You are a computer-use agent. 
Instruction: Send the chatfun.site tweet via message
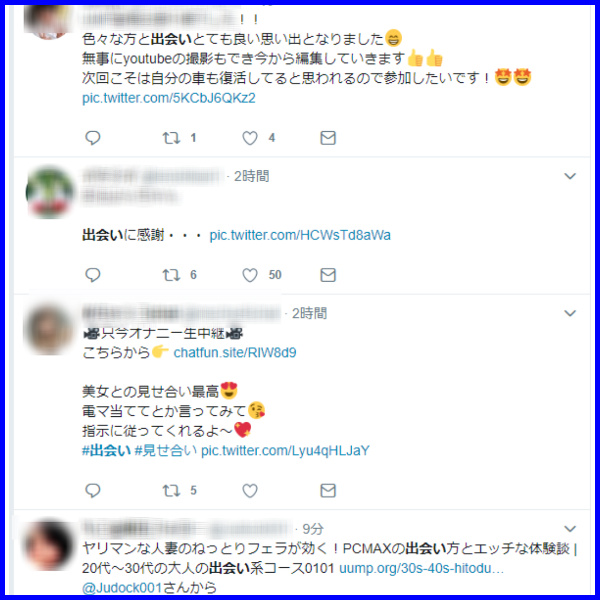(x=328, y=490)
